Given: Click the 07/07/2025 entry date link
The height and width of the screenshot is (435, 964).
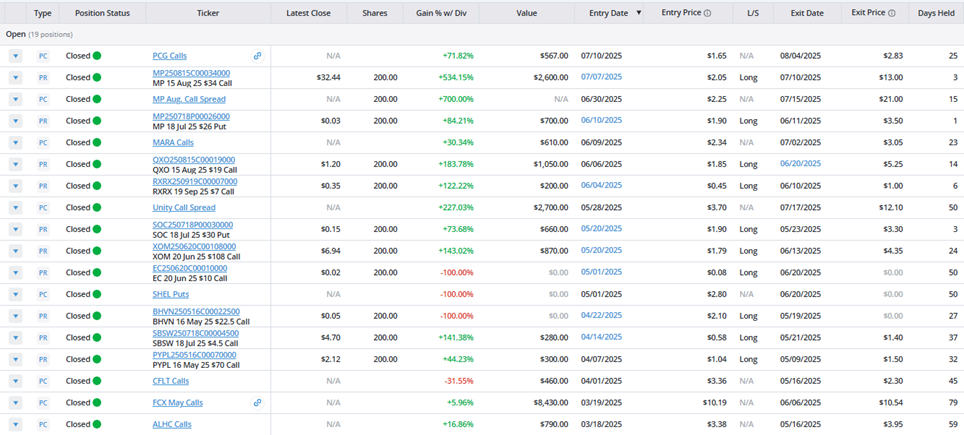Looking at the screenshot, I should pos(601,77).
